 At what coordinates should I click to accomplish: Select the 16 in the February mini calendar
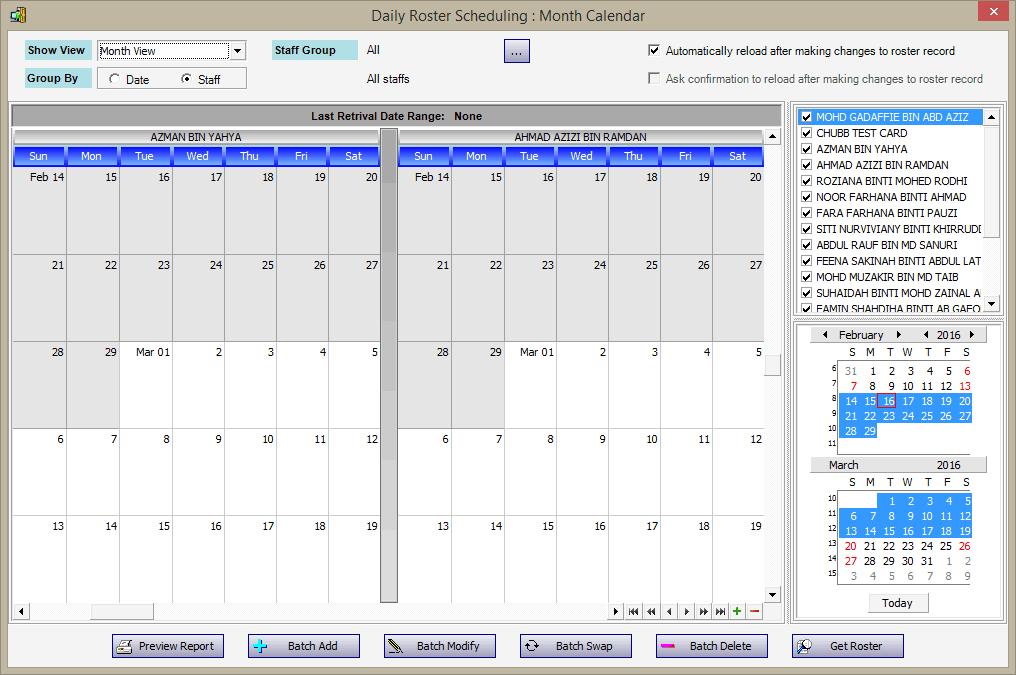click(x=887, y=400)
